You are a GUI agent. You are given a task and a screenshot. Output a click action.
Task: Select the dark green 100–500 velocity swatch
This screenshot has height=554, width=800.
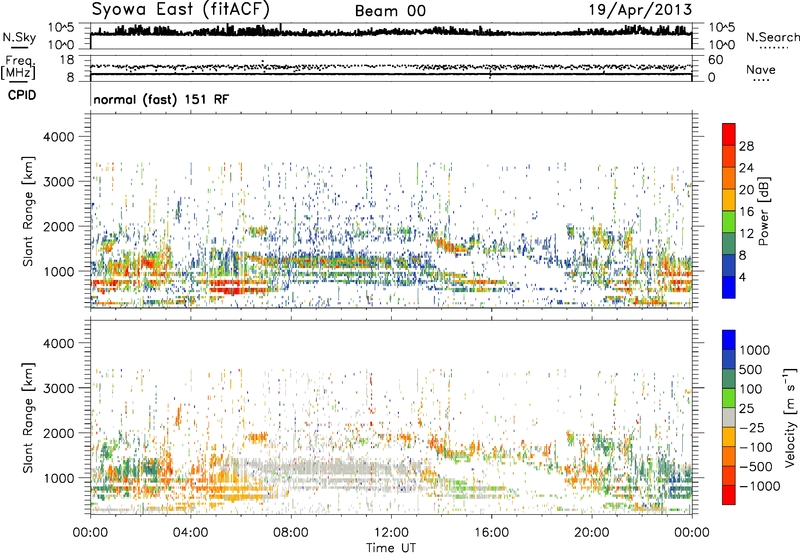coord(729,379)
